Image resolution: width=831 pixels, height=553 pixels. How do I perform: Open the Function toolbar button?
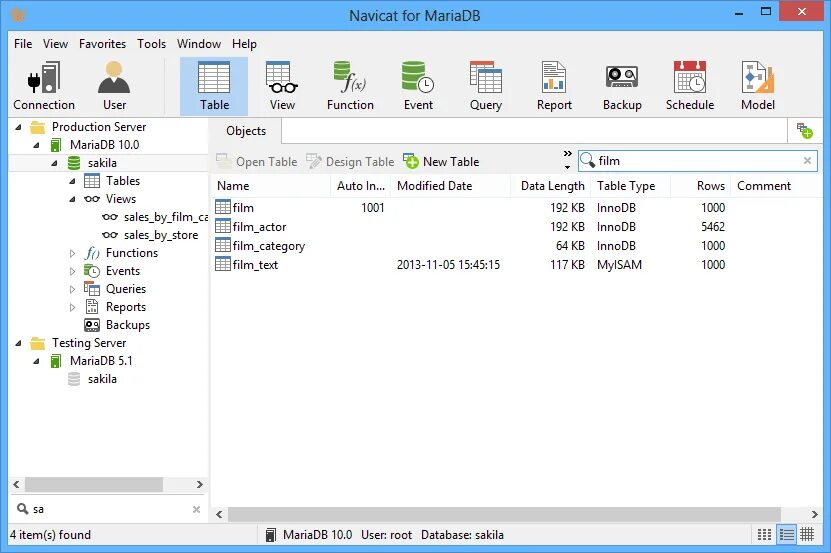pyautogui.click(x=350, y=86)
